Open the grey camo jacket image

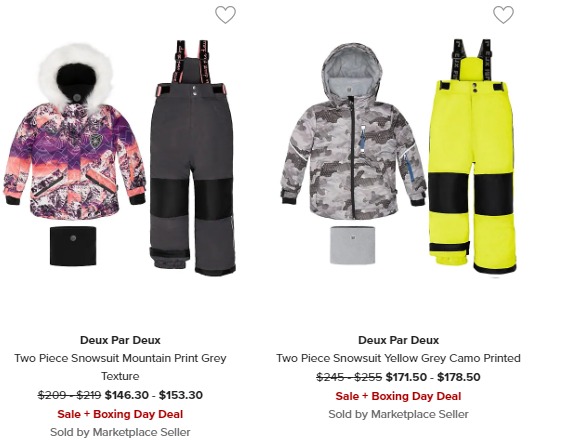point(353,131)
